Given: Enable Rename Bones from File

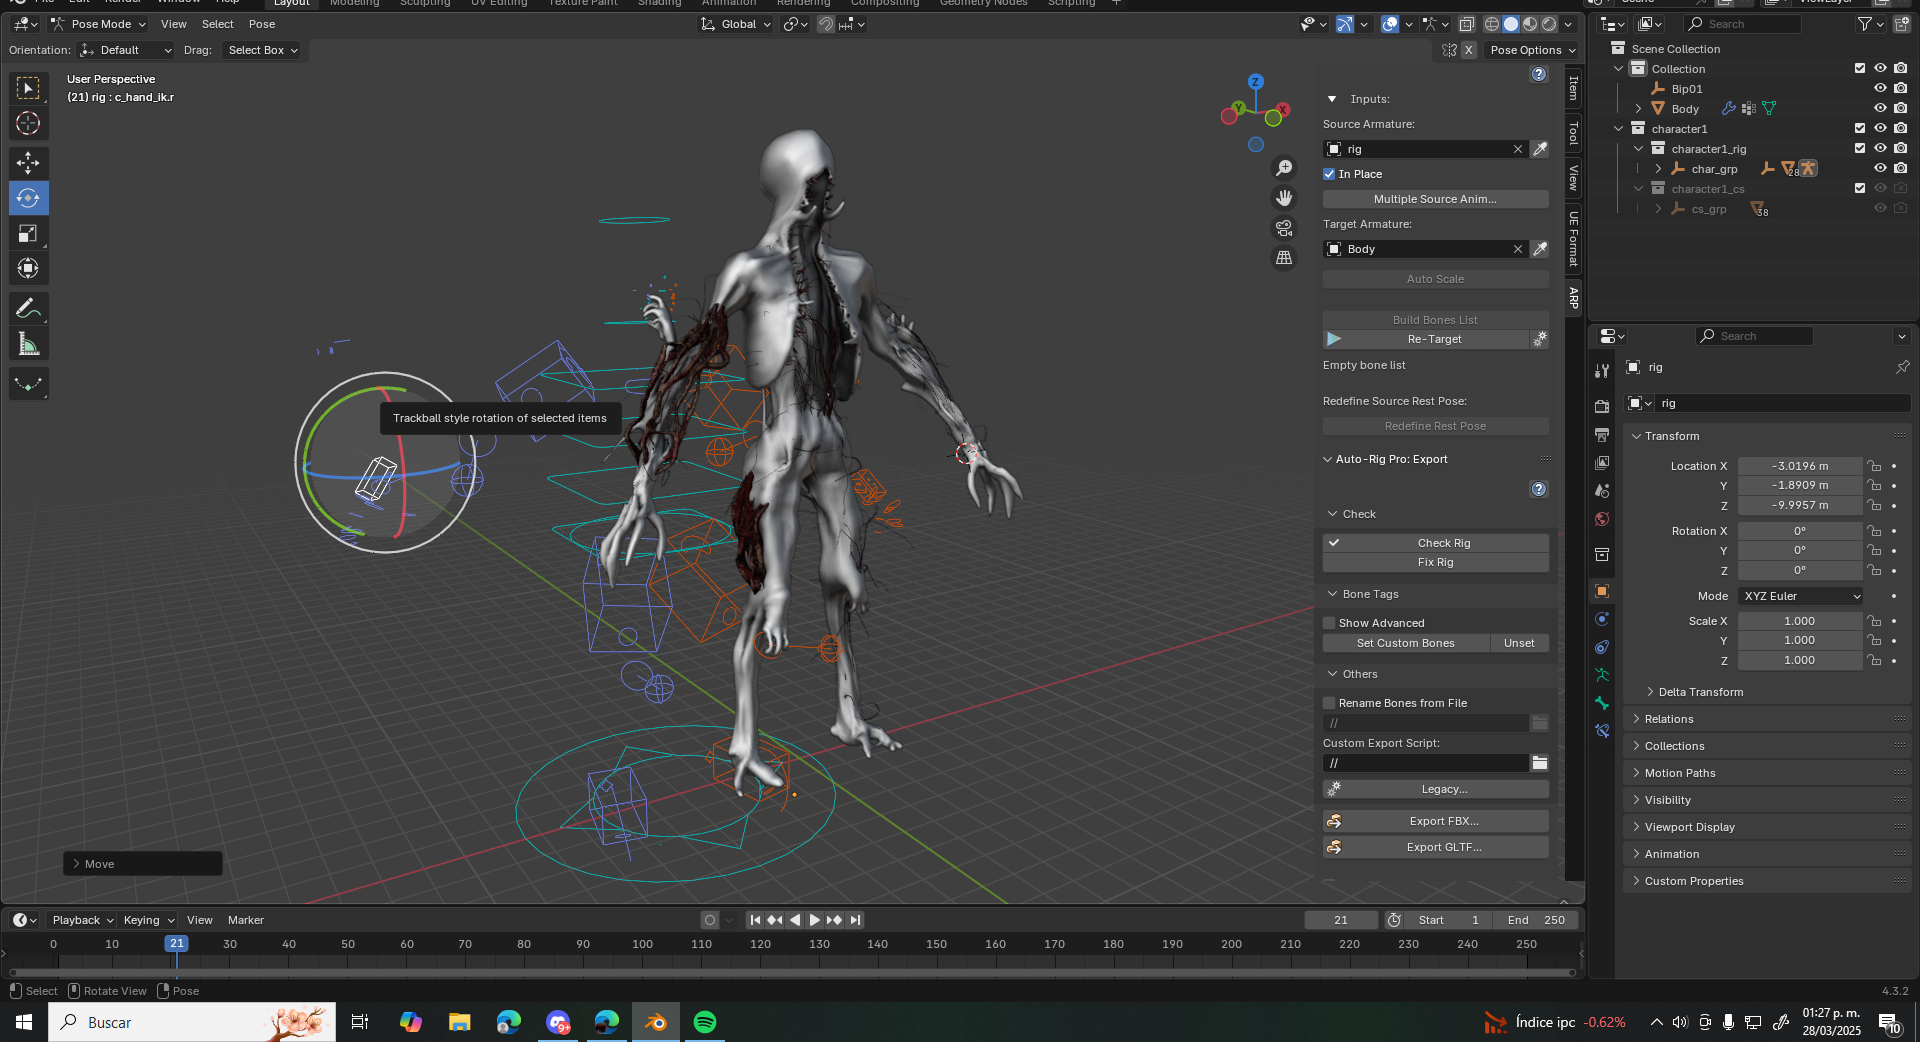Looking at the screenshot, I should 1329,703.
